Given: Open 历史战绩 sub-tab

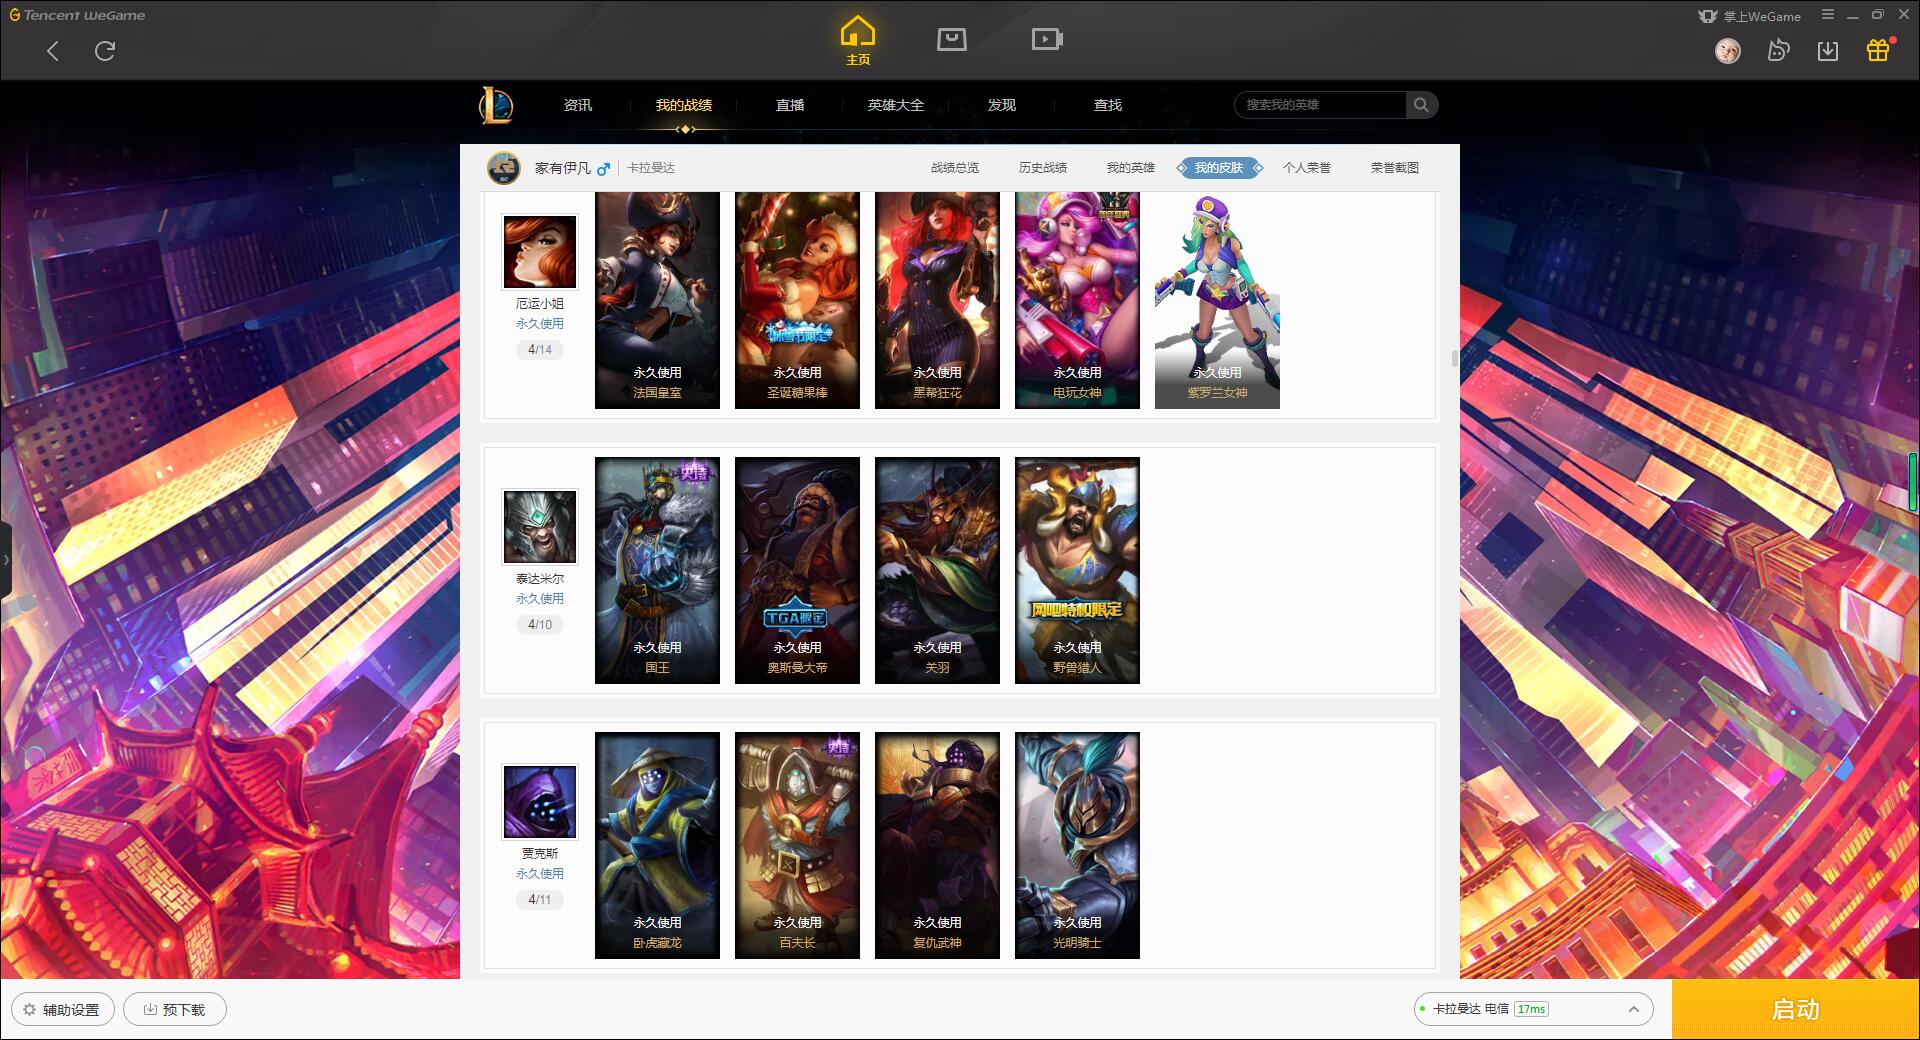Looking at the screenshot, I should point(1043,168).
